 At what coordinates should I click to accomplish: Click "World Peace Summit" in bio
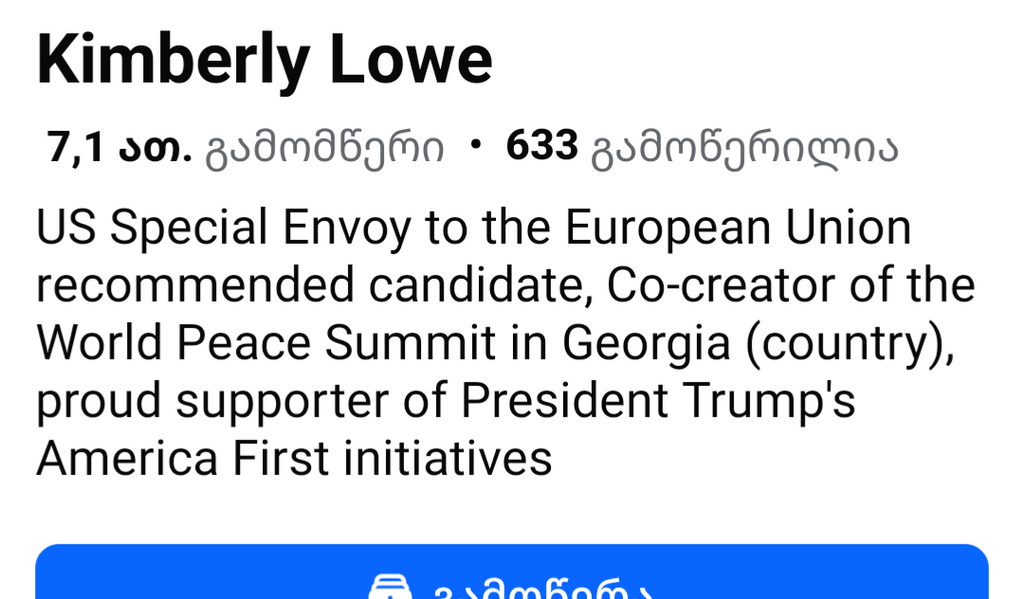tap(266, 343)
